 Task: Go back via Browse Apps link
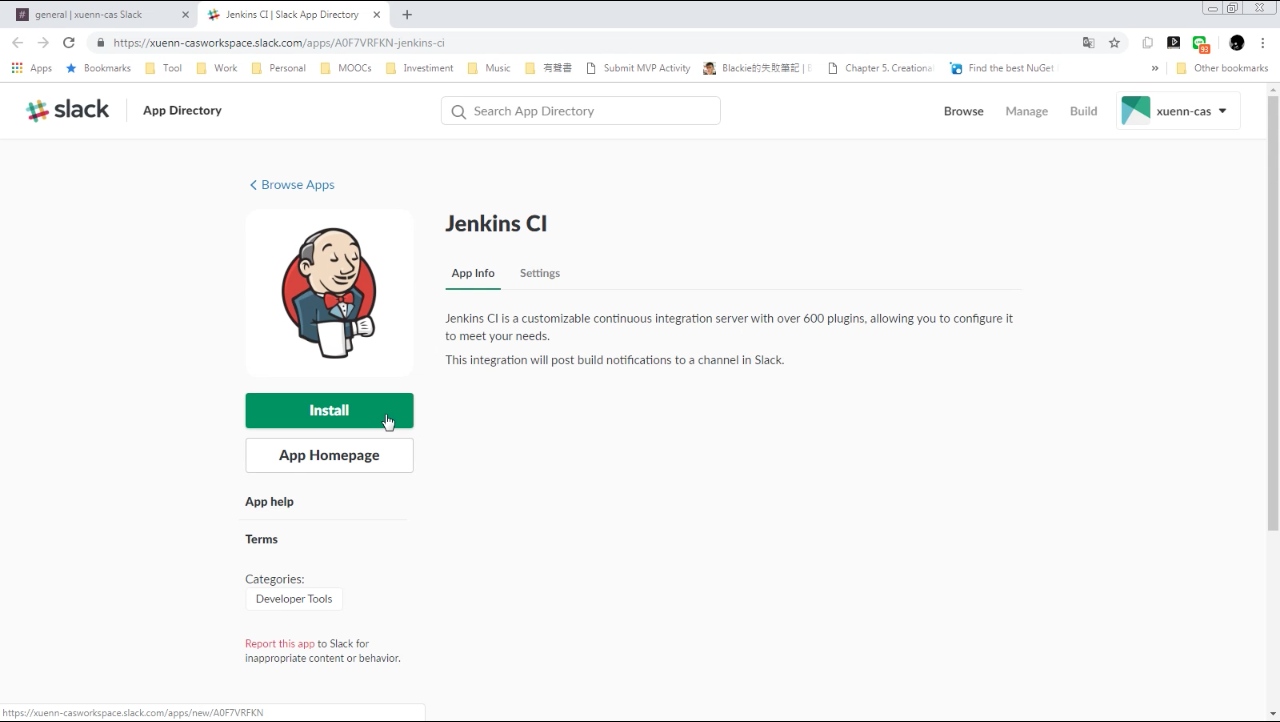pyautogui.click(x=292, y=185)
